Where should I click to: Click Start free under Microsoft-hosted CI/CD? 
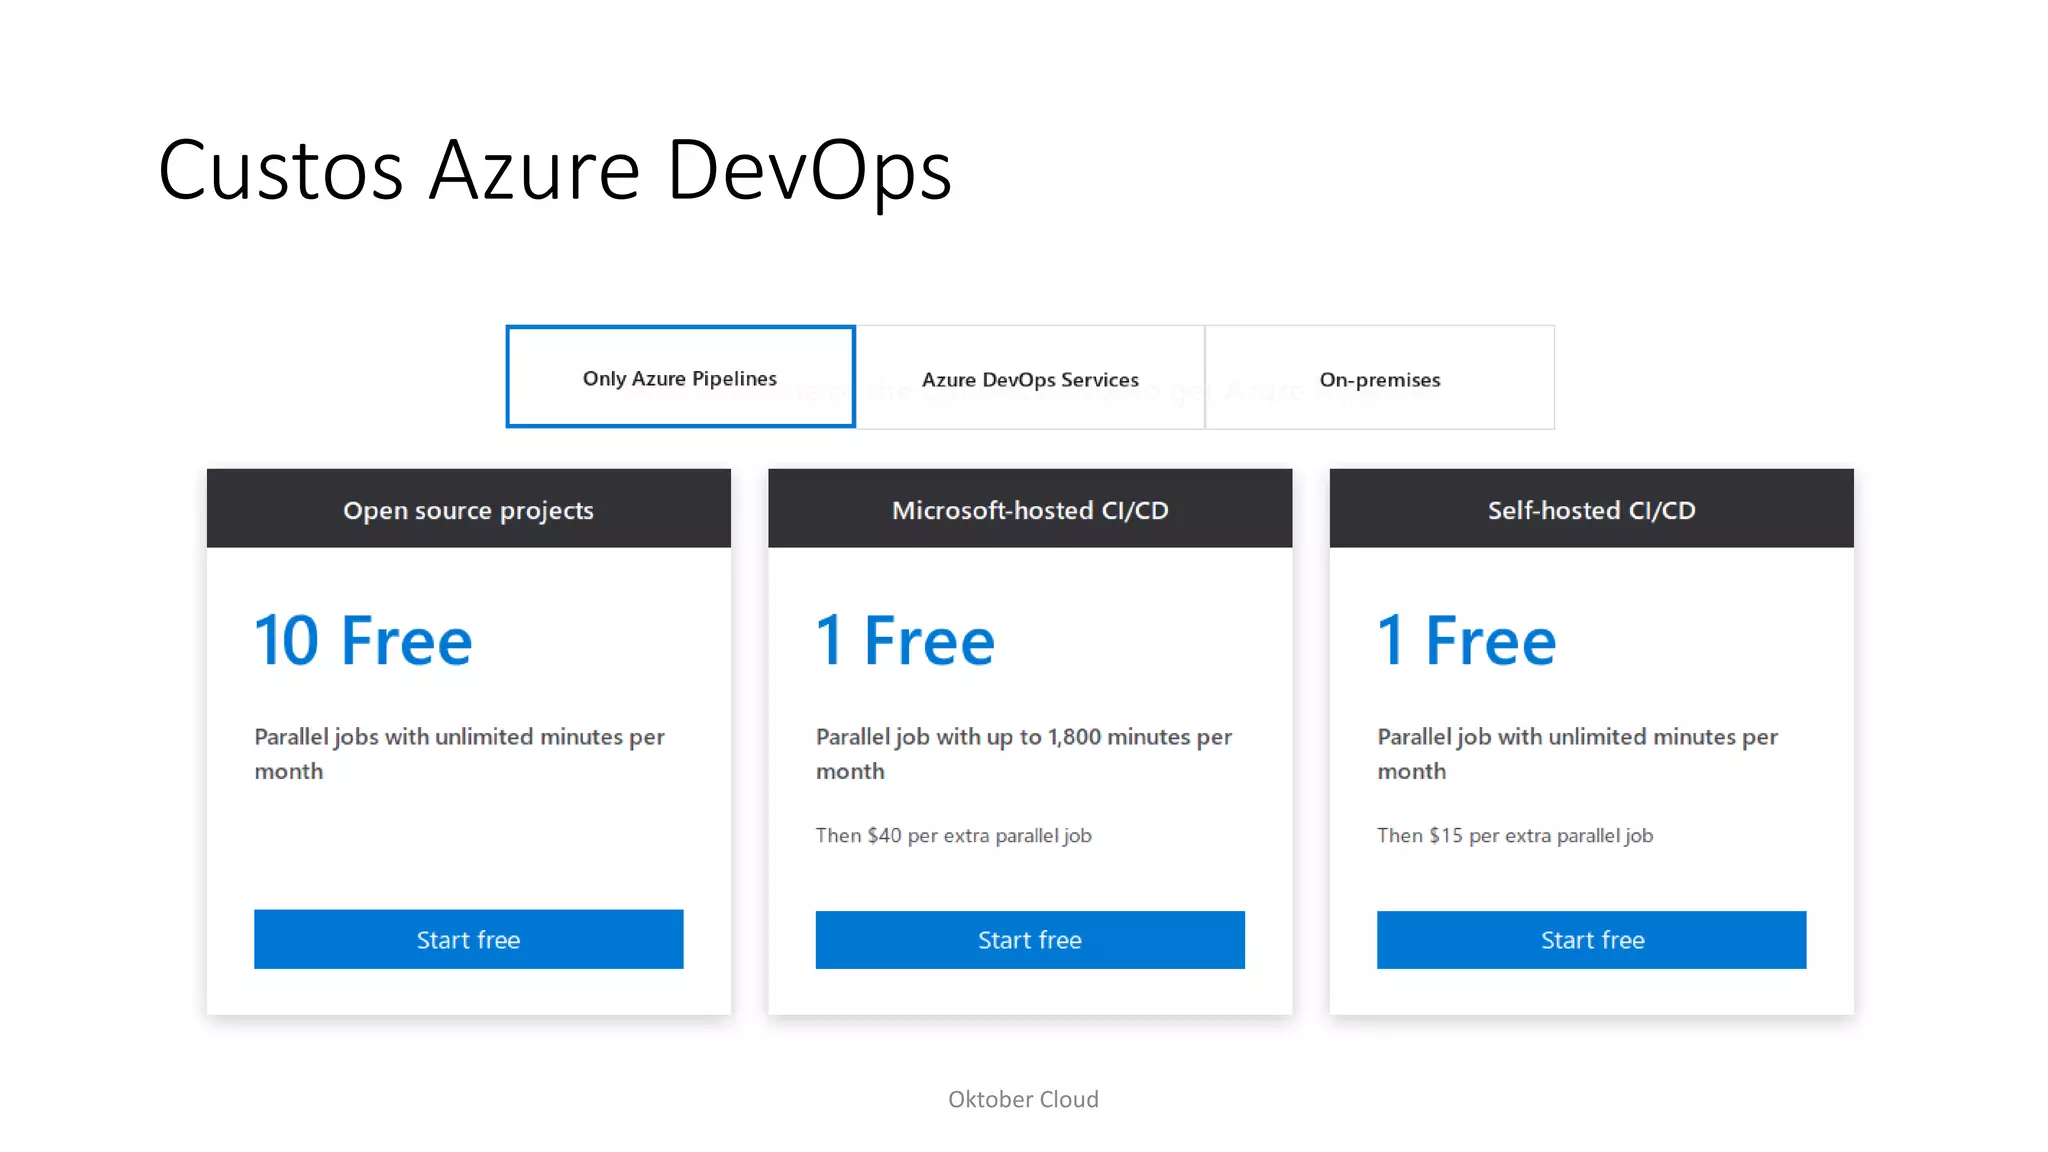(x=1030, y=940)
